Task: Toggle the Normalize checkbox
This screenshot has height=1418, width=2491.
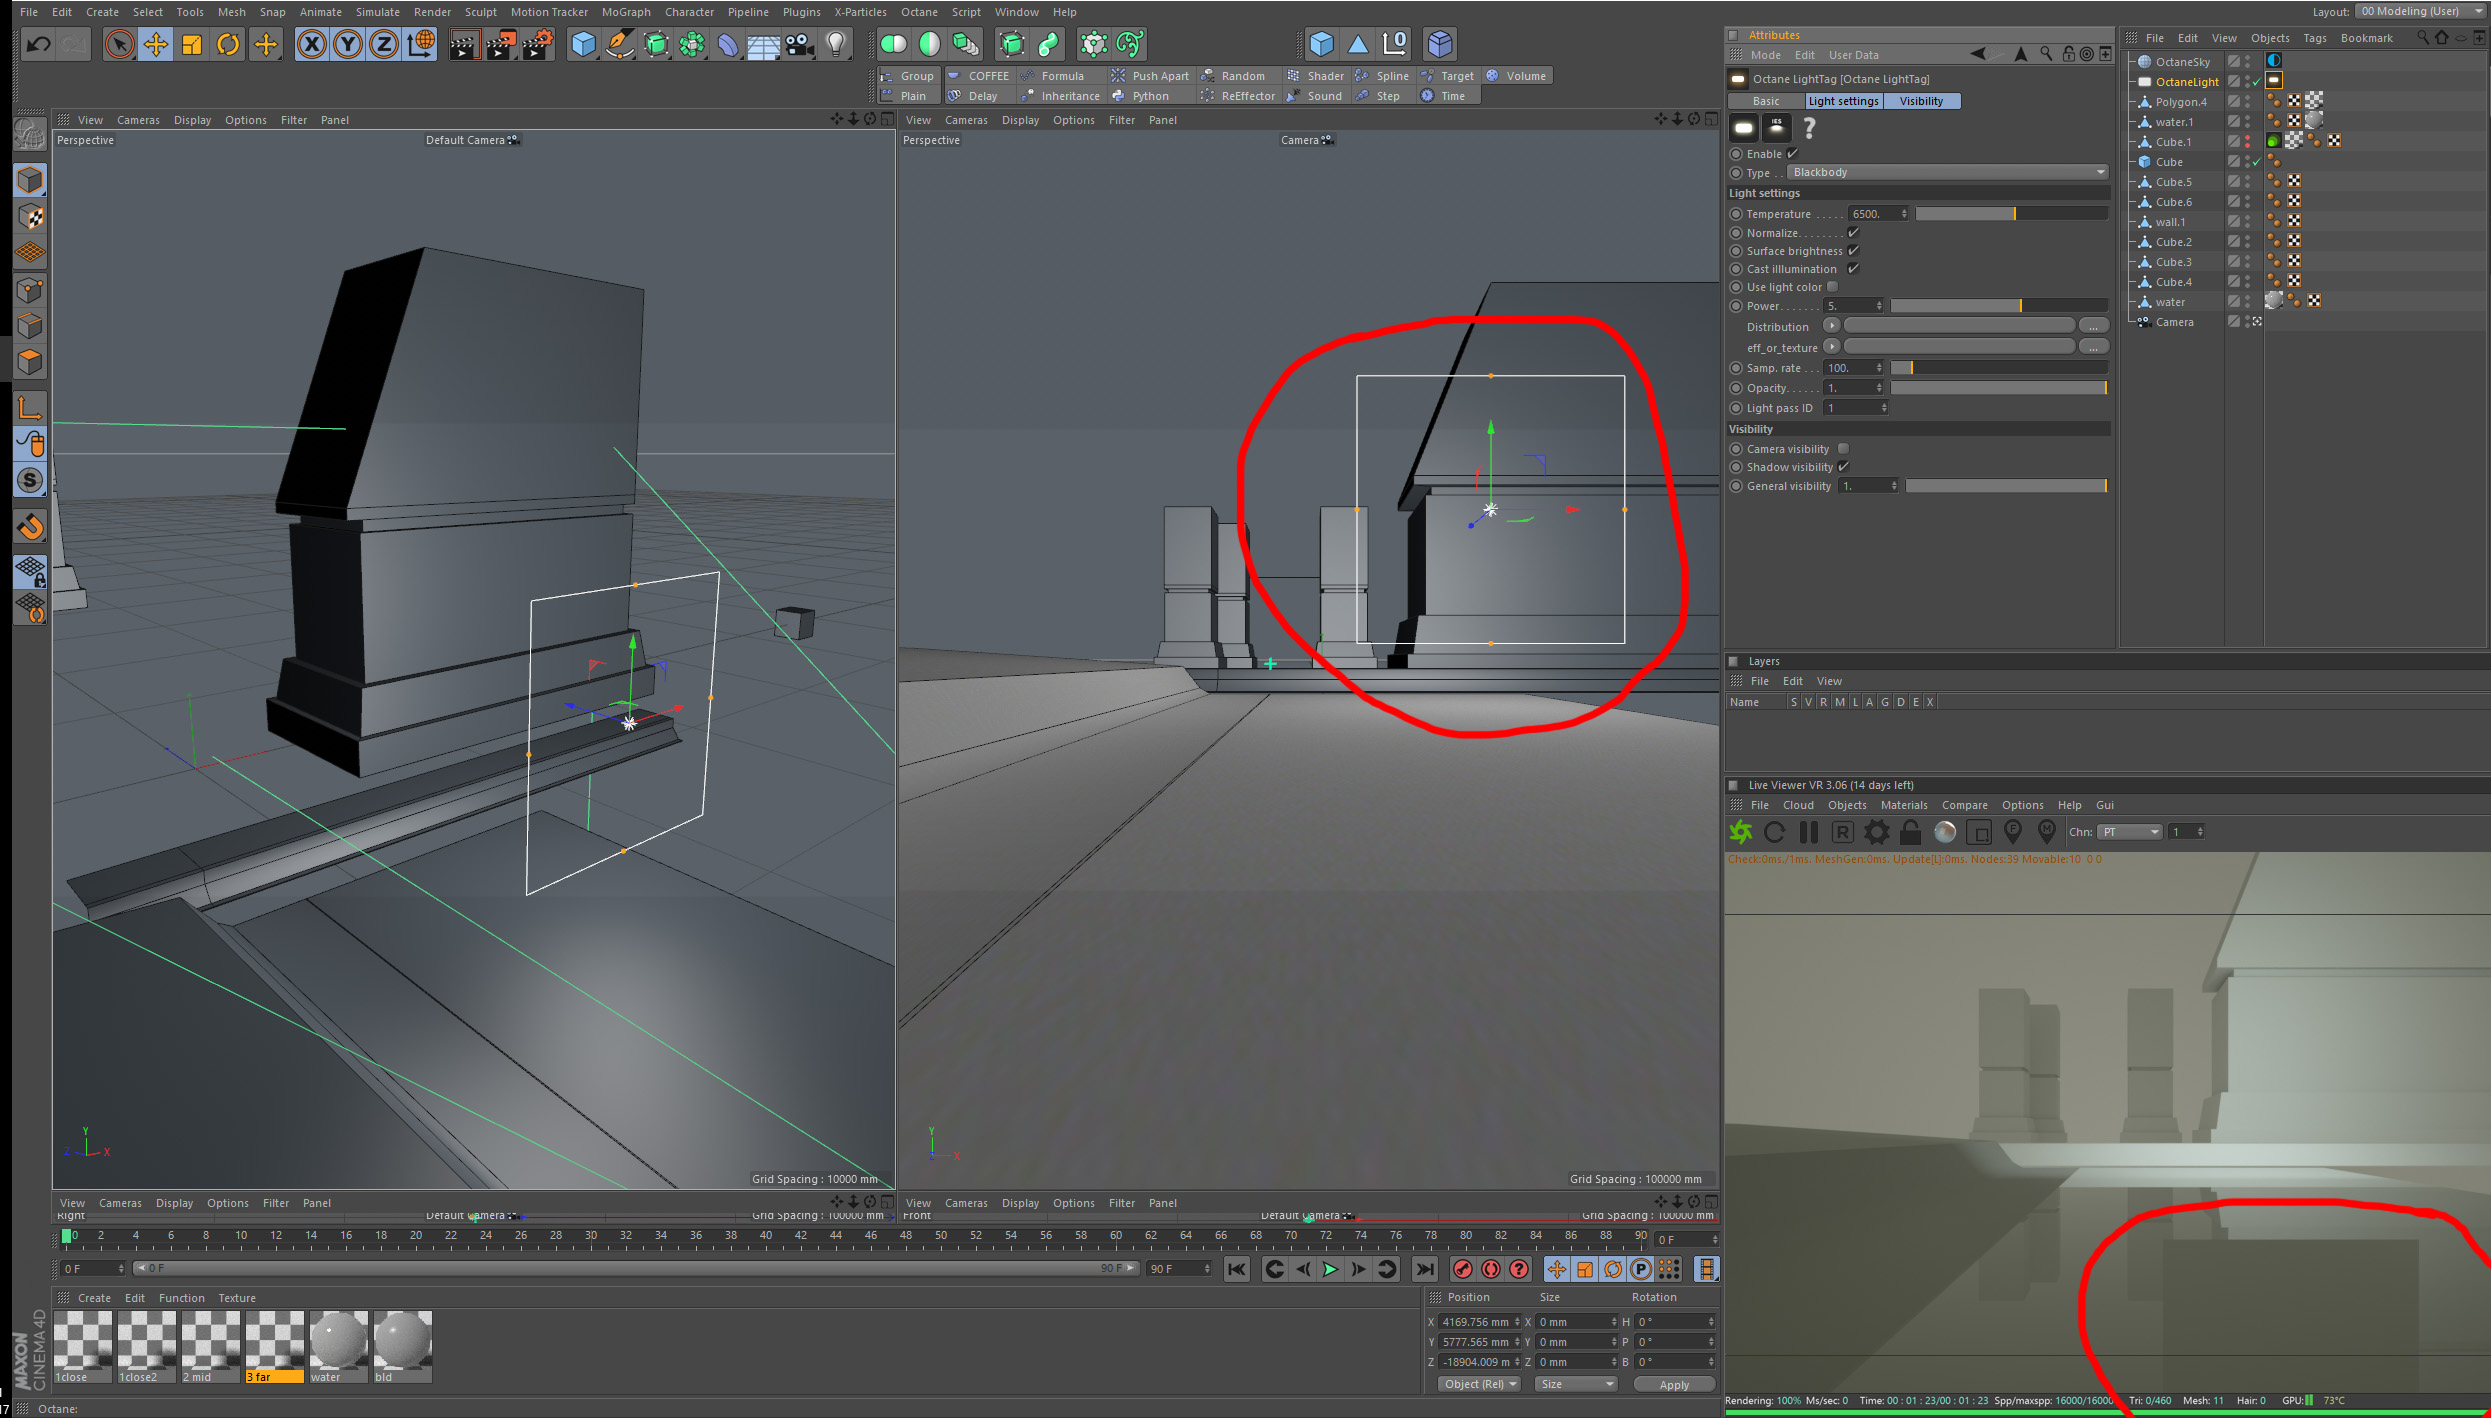Action: [1853, 233]
